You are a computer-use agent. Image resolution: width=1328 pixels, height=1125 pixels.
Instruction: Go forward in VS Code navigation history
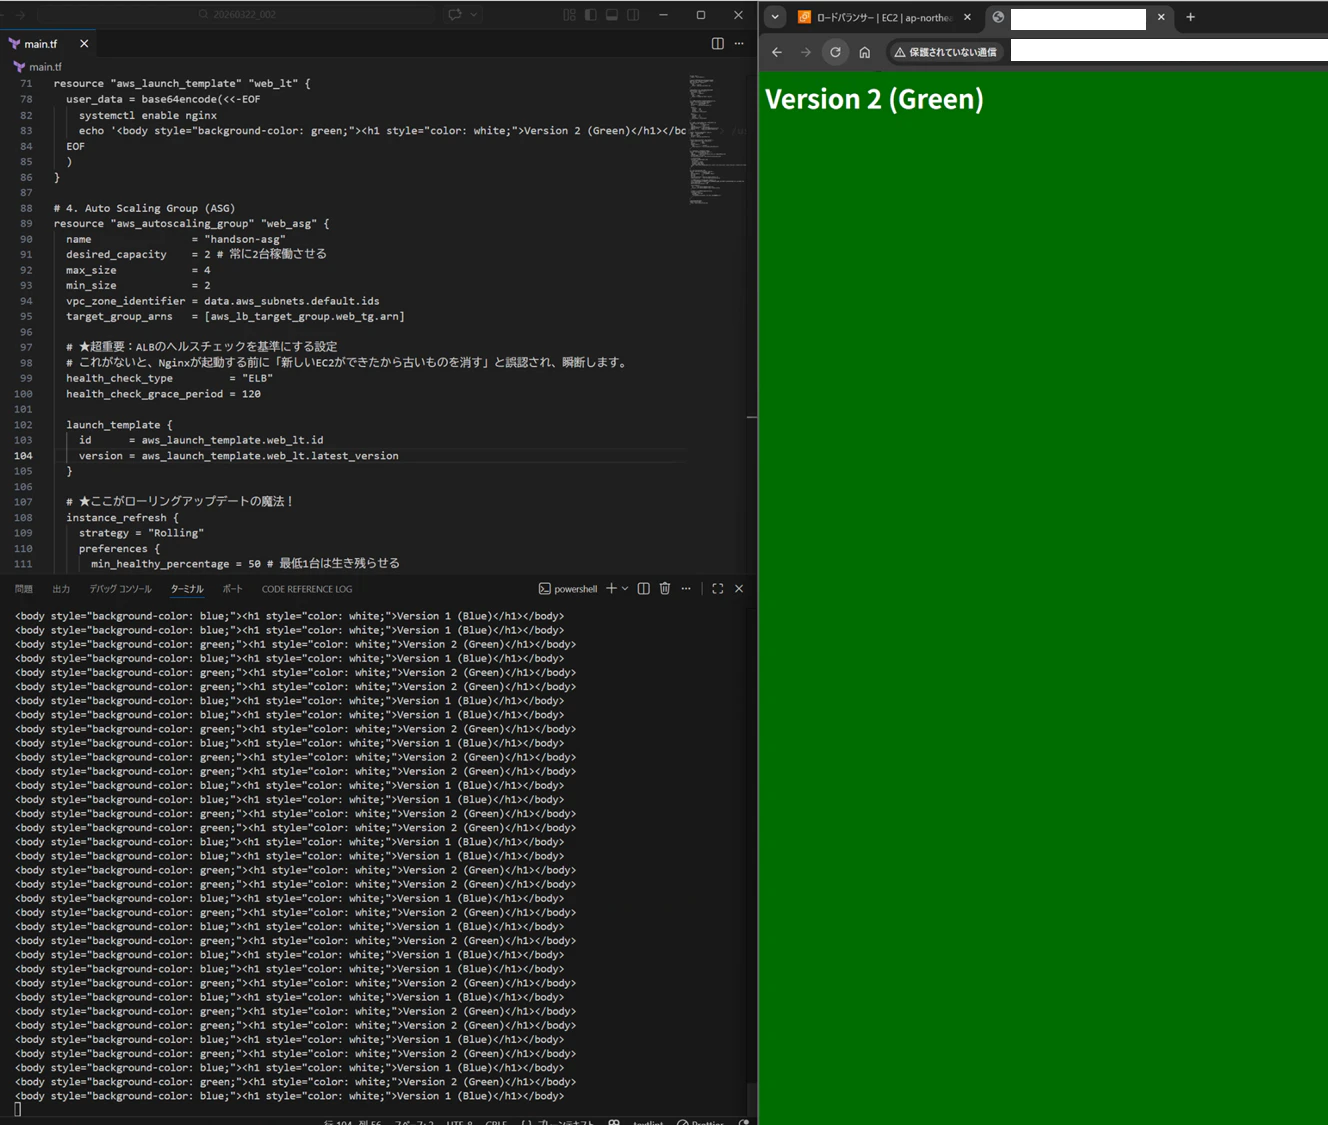[20, 15]
